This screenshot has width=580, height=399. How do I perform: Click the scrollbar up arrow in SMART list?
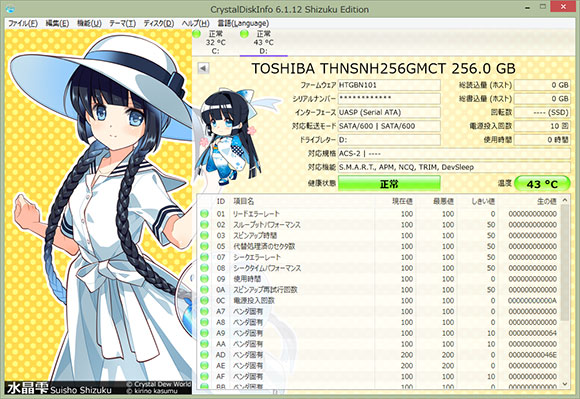tap(565, 200)
